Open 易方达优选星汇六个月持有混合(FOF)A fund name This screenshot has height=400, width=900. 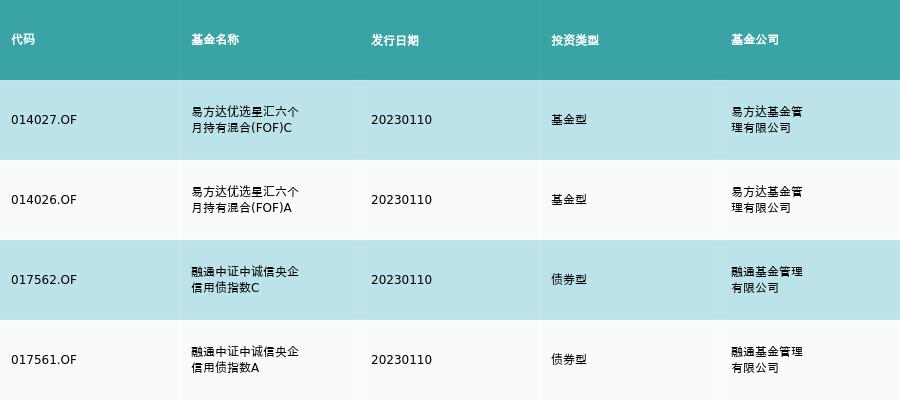(245, 200)
